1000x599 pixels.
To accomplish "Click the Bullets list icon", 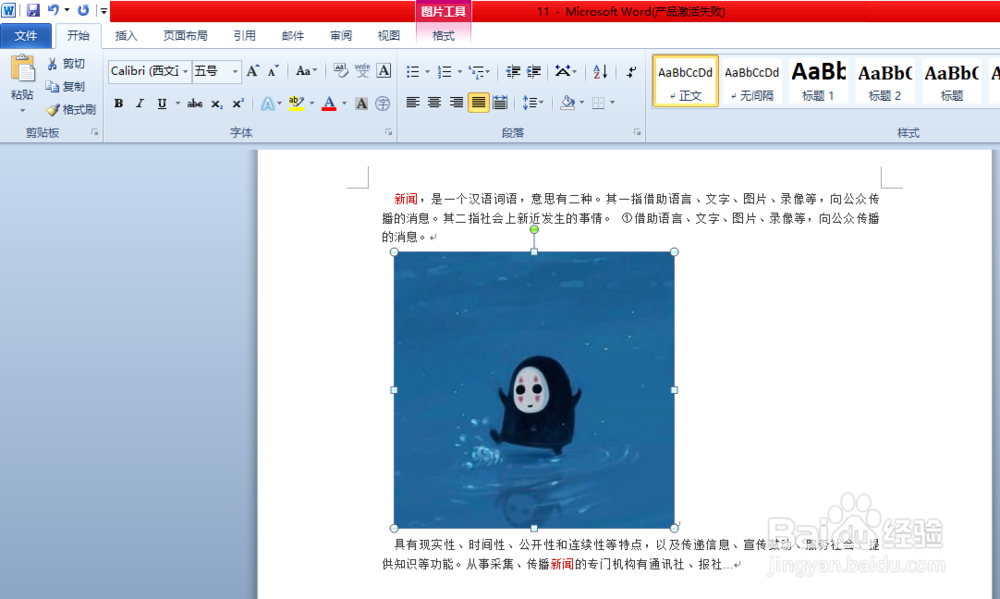I will click(413, 71).
